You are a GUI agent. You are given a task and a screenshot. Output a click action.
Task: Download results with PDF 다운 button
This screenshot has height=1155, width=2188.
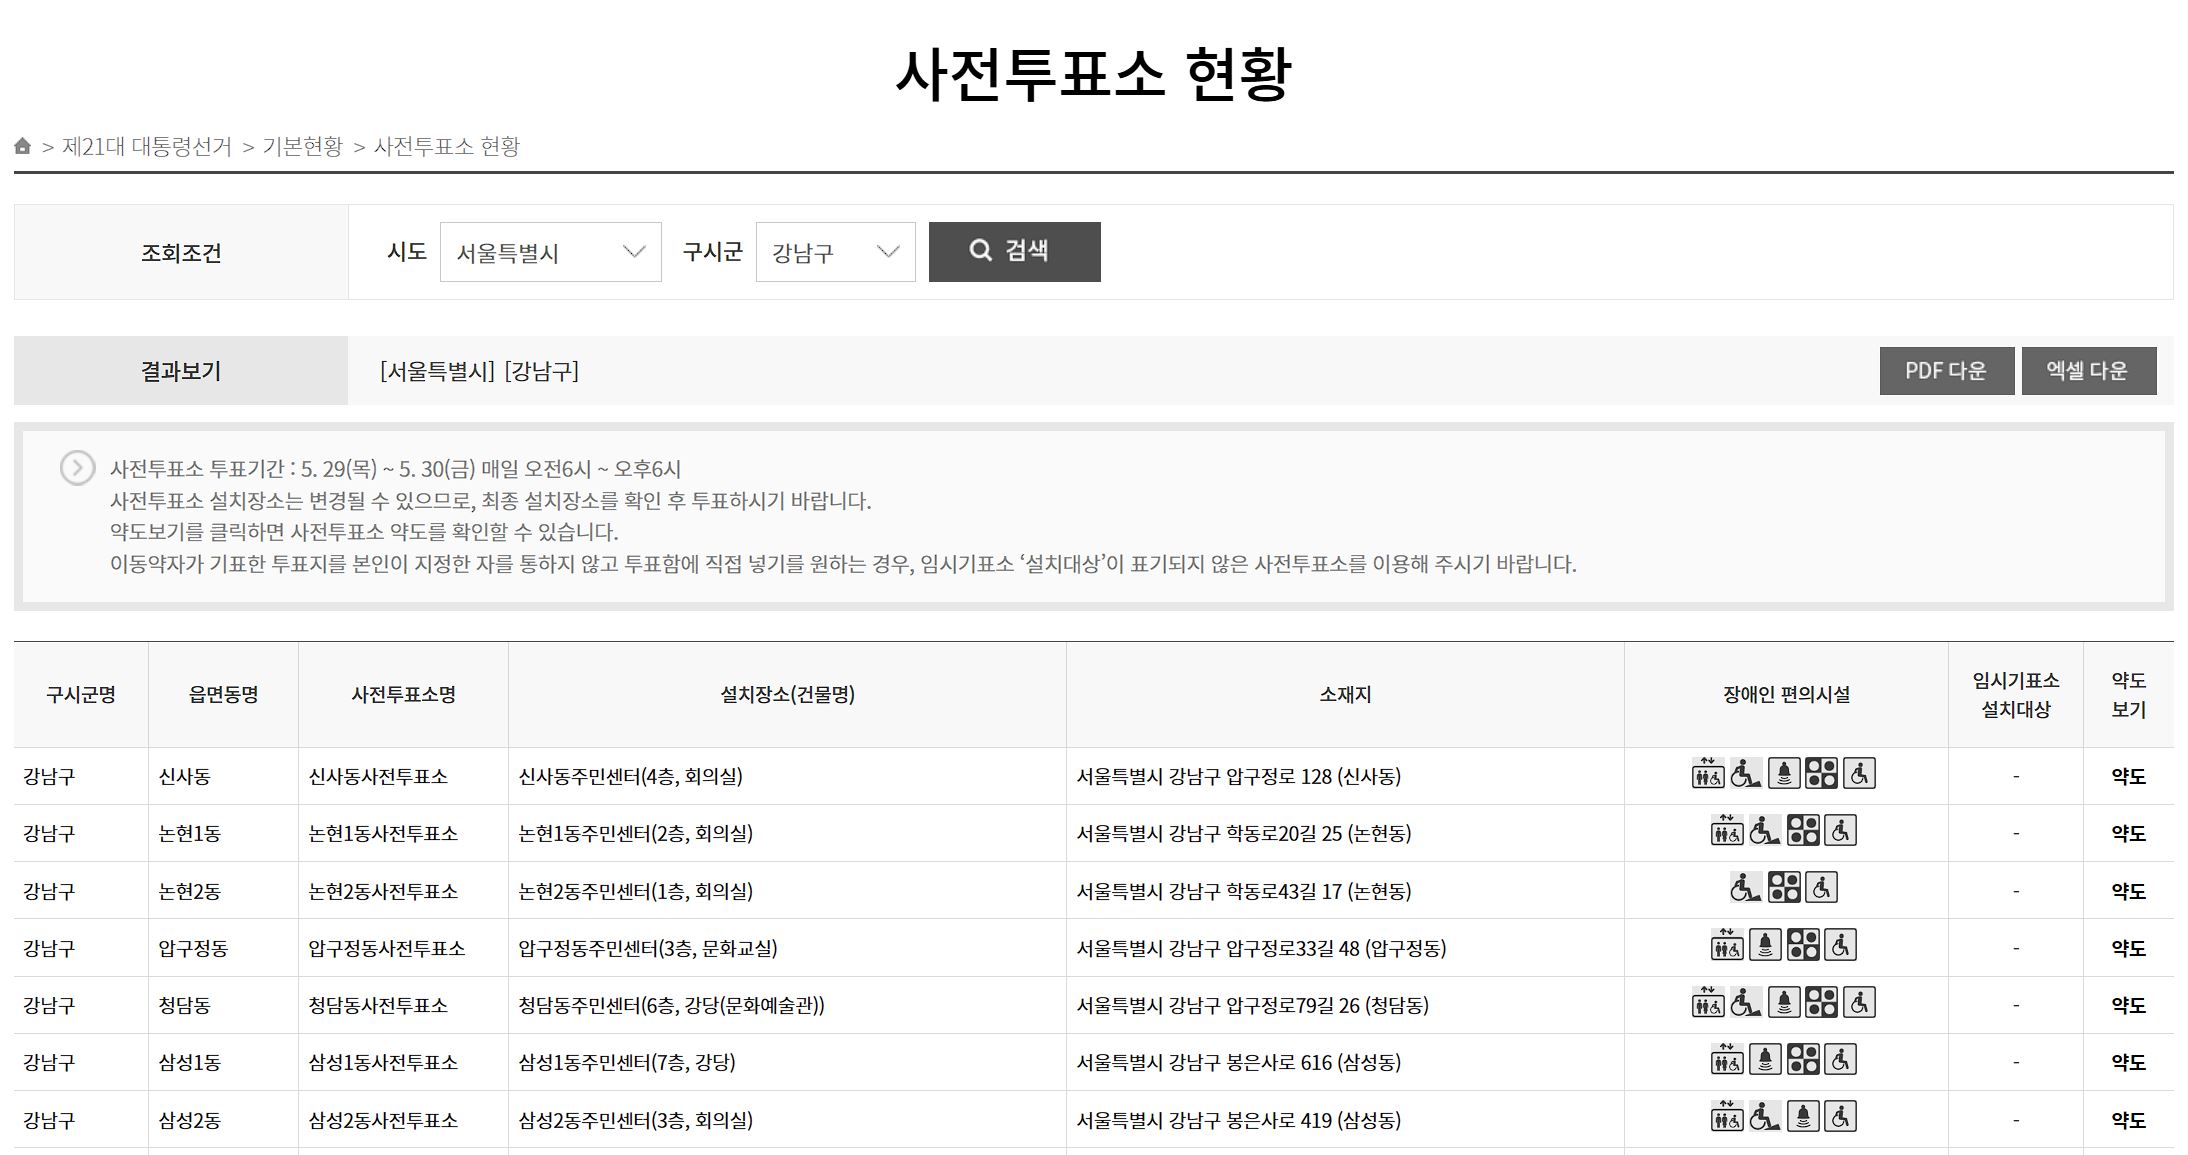coord(1946,371)
